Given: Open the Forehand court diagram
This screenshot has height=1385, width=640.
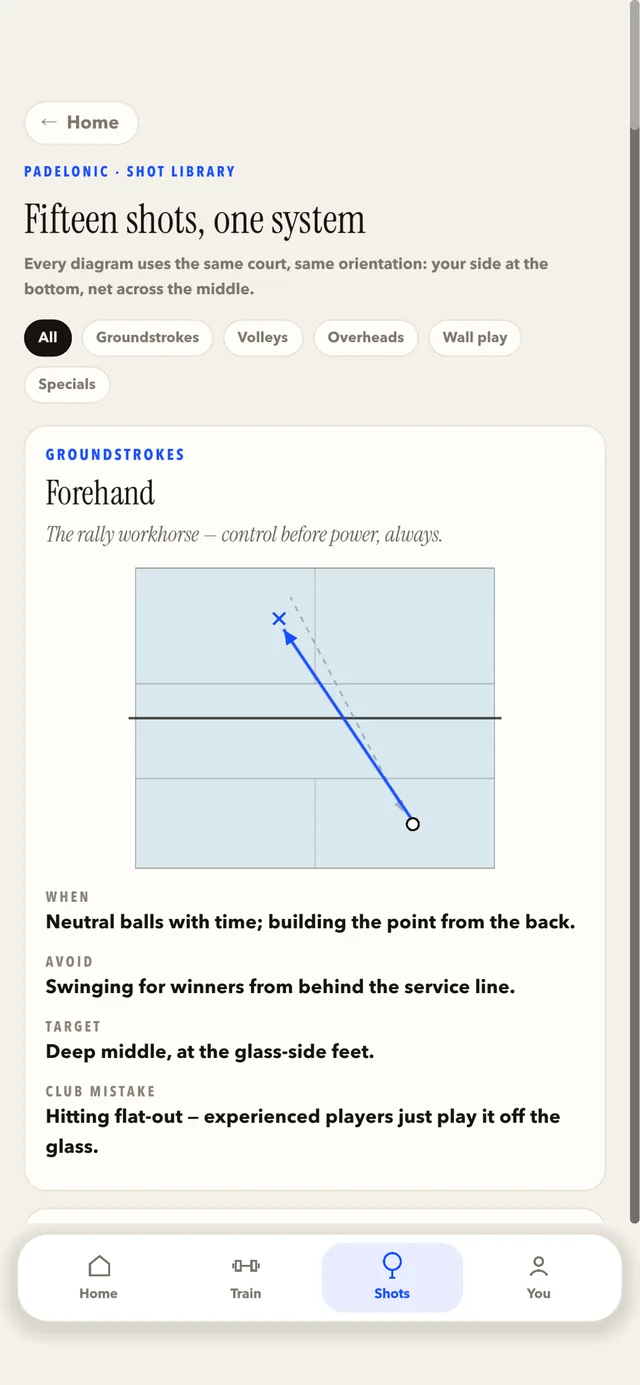Looking at the screenshot, I should pyautogui.click(x=315, y=718).
